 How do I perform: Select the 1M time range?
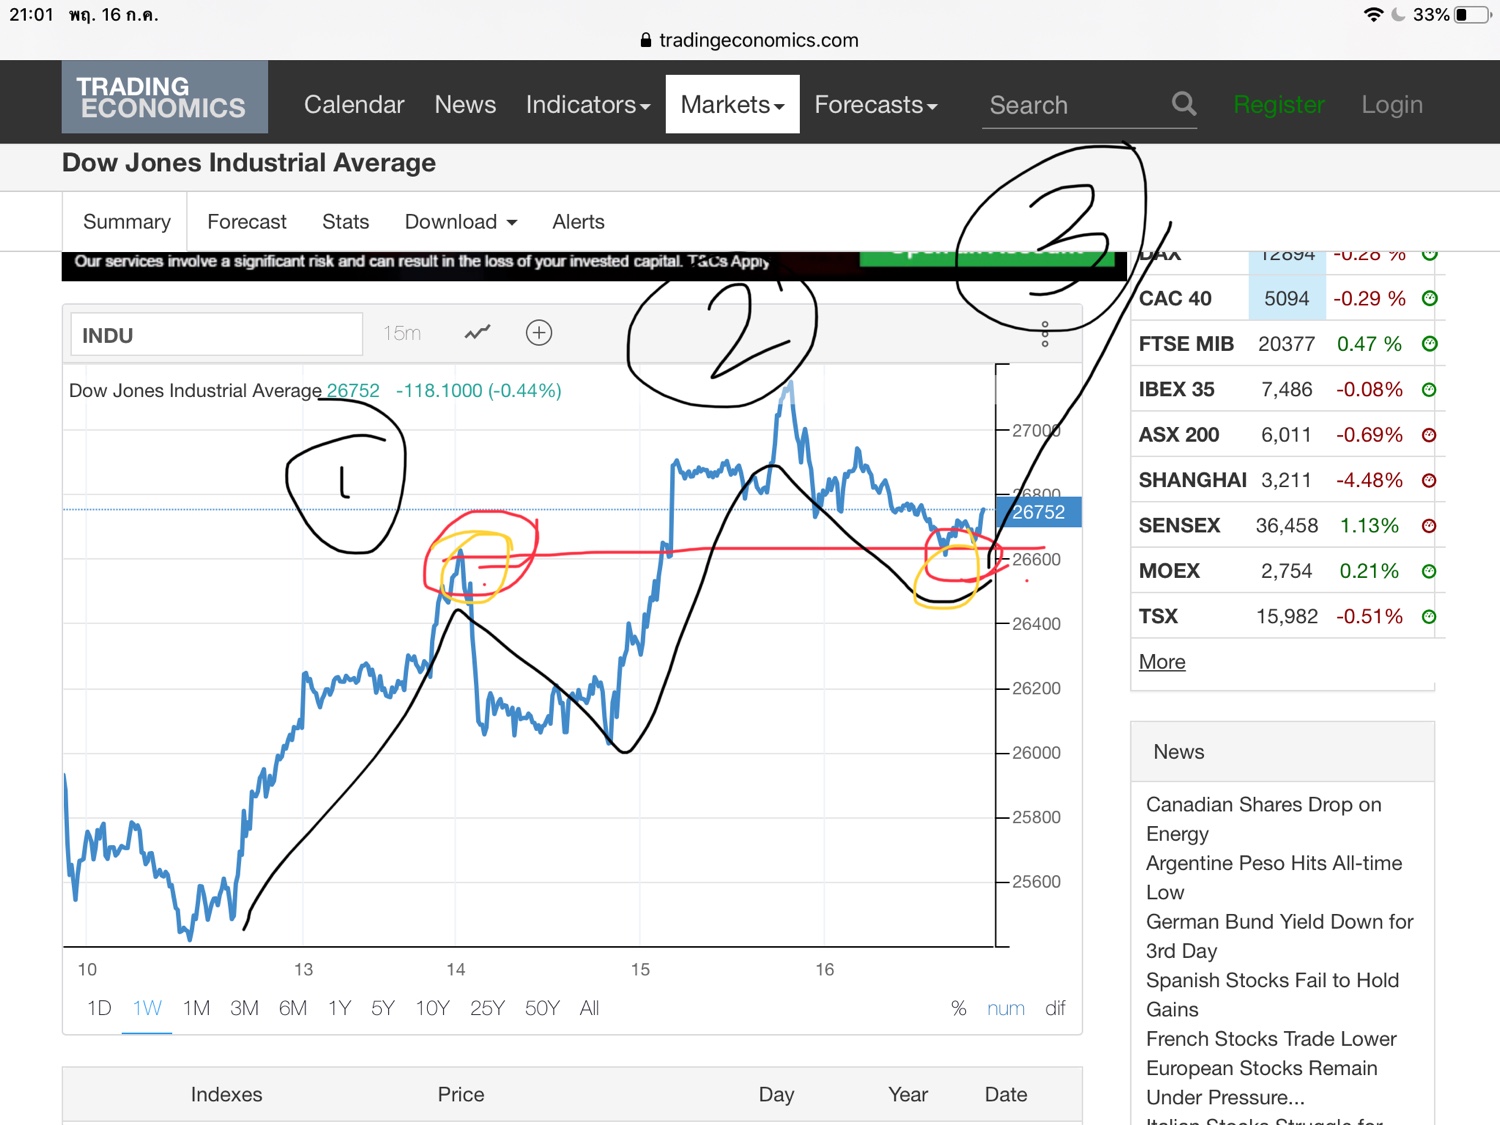tap(196, 1008)
